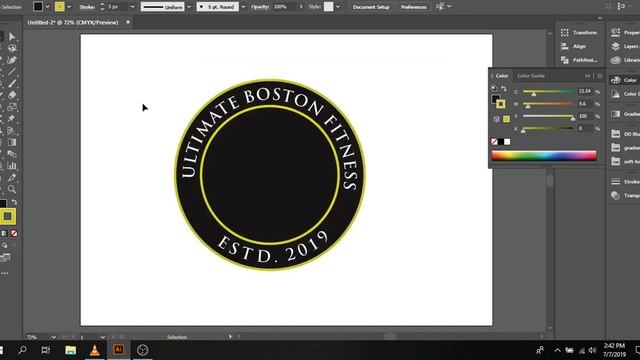Open the Properties panel
Screen dimensions: 640x360
pos(624,33)
